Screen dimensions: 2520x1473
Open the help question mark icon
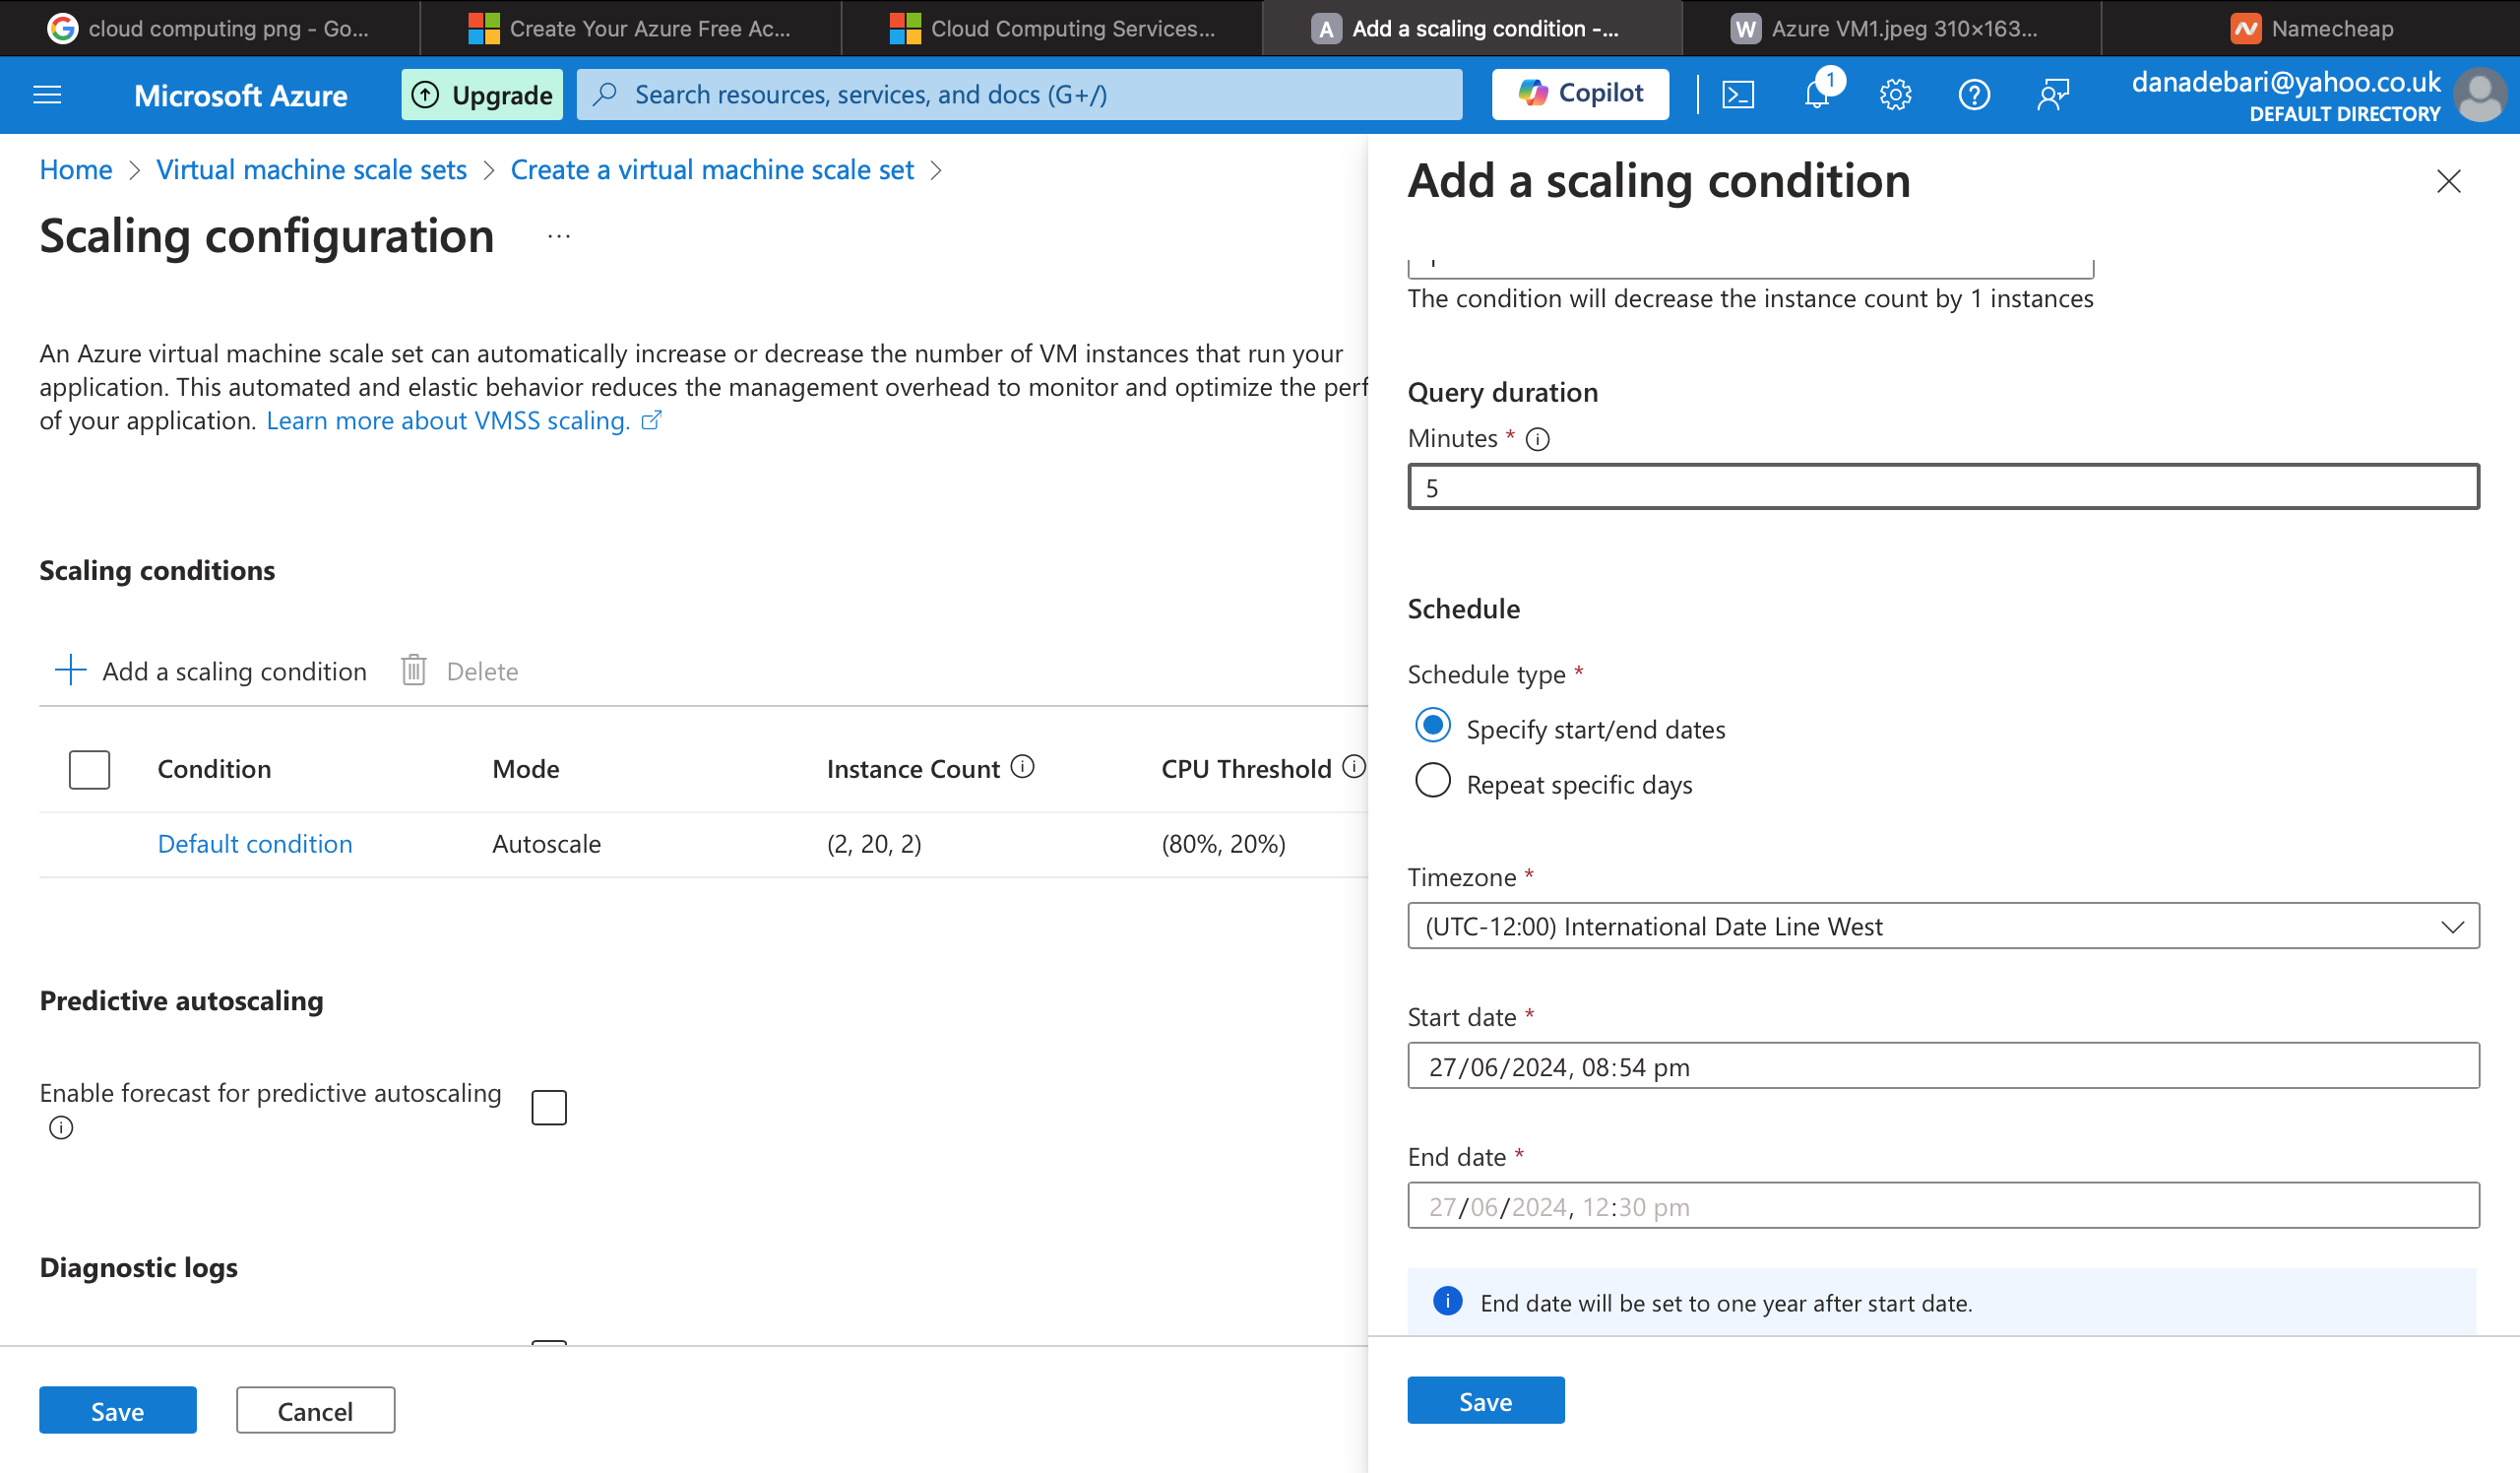(1973, 95)
